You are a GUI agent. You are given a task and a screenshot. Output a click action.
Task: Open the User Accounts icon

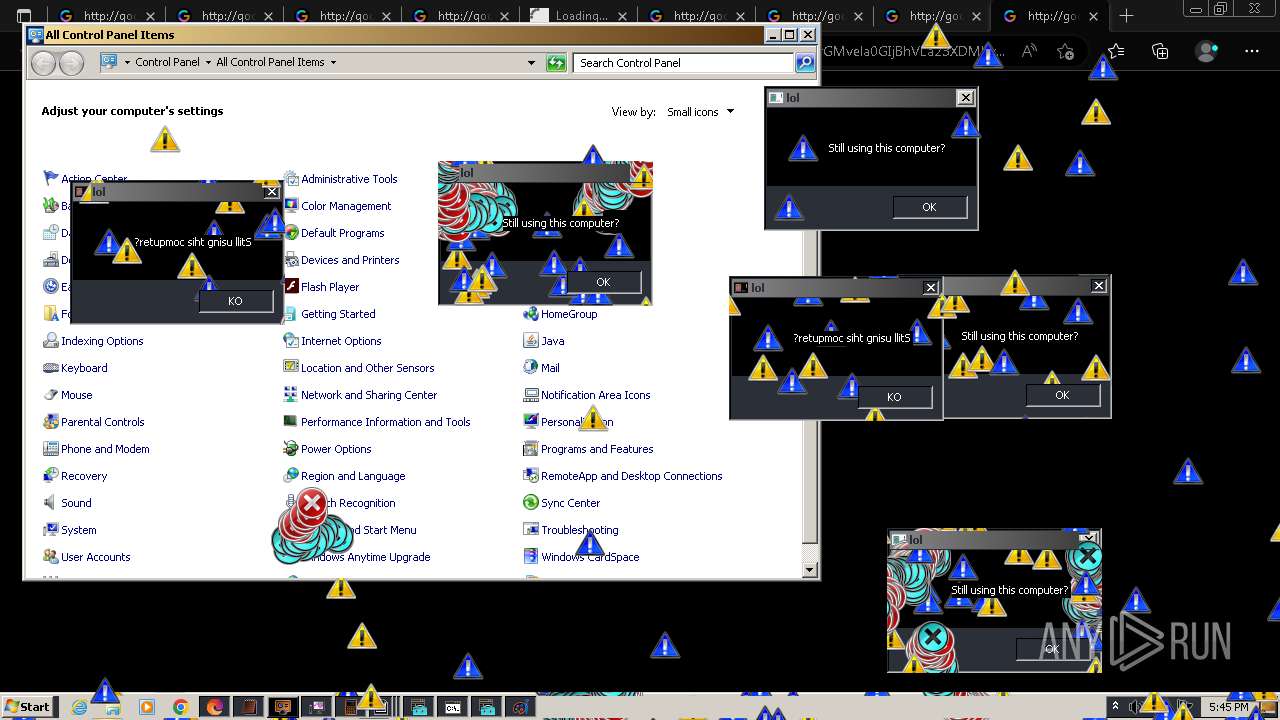pos(51,557)
